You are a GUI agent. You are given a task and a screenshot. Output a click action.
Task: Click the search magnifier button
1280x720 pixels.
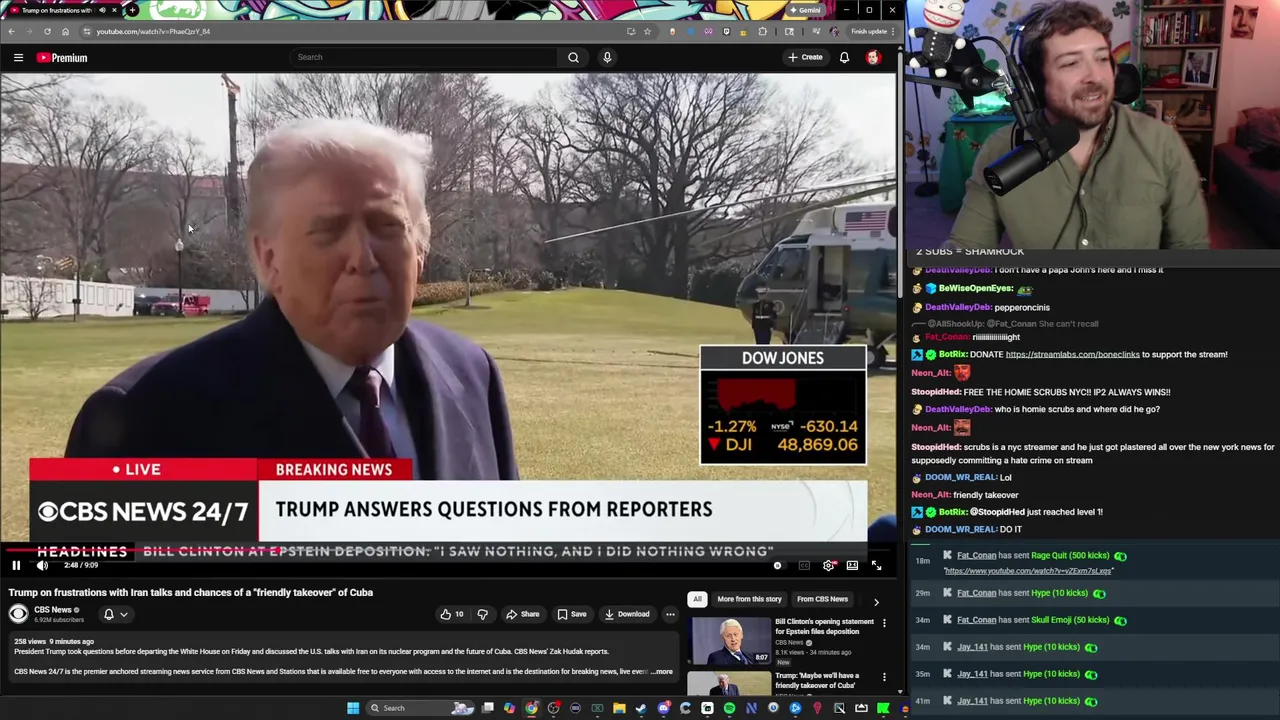573,57
